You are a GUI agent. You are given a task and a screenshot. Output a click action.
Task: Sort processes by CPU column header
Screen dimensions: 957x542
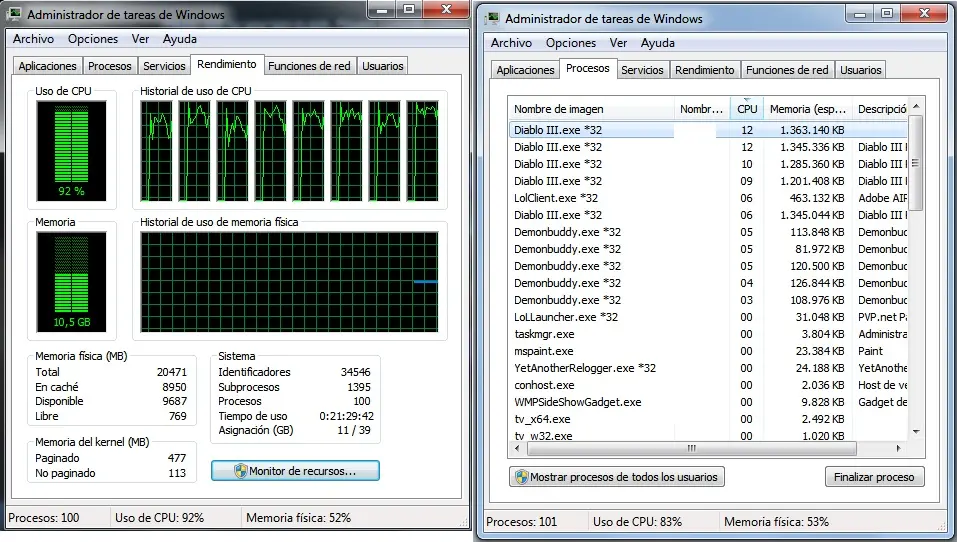pos(746,109)
